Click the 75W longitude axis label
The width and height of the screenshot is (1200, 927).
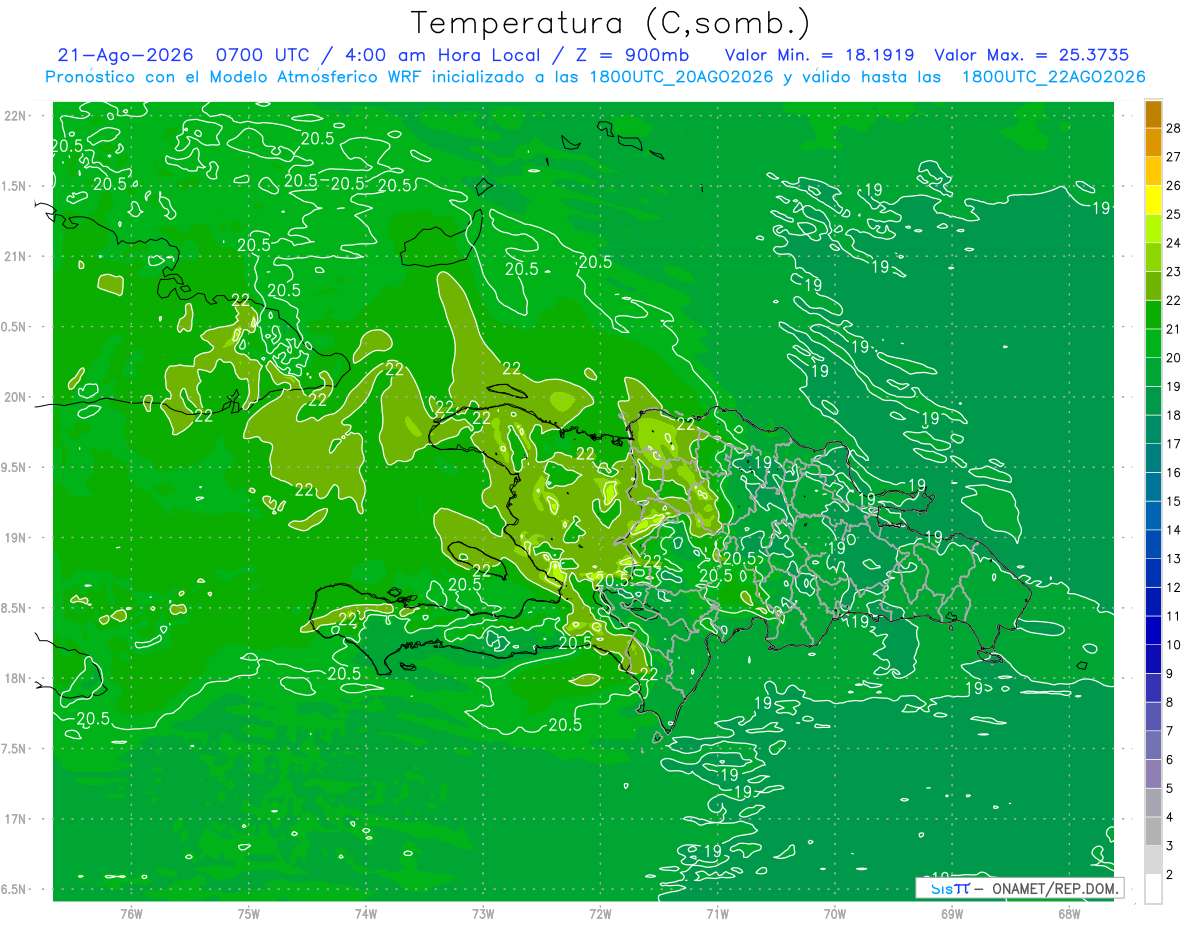point(249,913)
